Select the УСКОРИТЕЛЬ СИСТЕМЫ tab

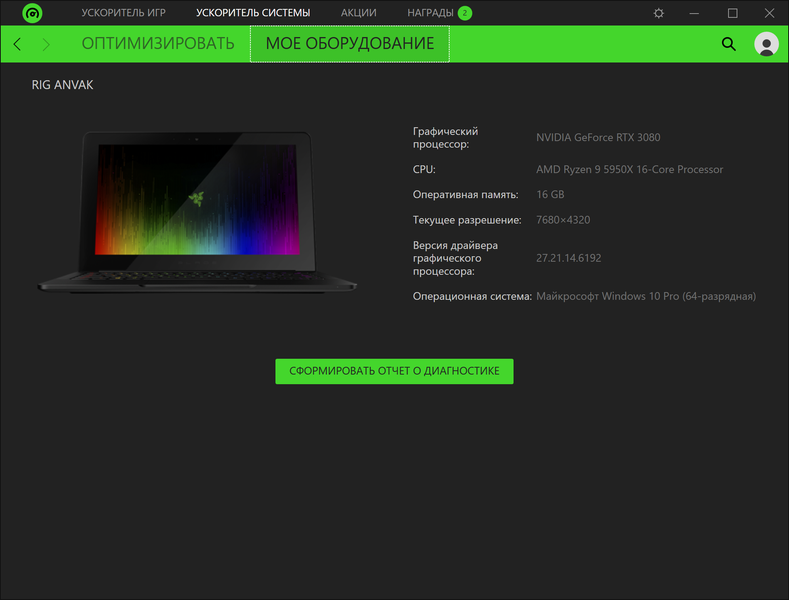tap(253, 13)
